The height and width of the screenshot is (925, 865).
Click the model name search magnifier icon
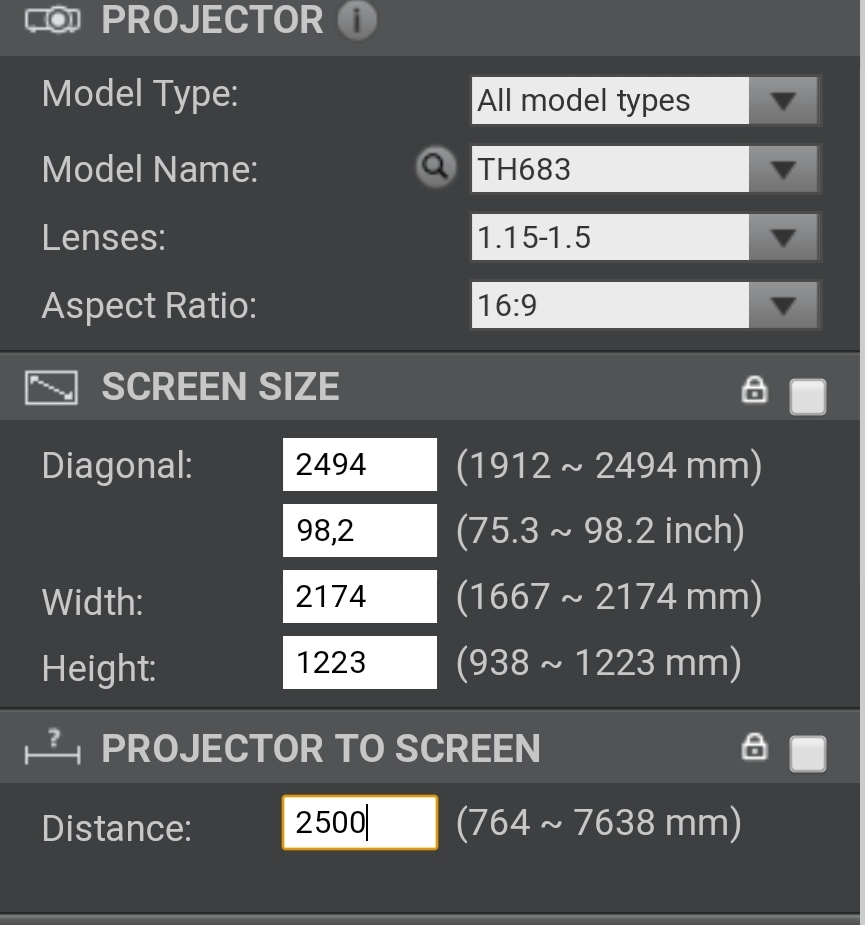435,167
